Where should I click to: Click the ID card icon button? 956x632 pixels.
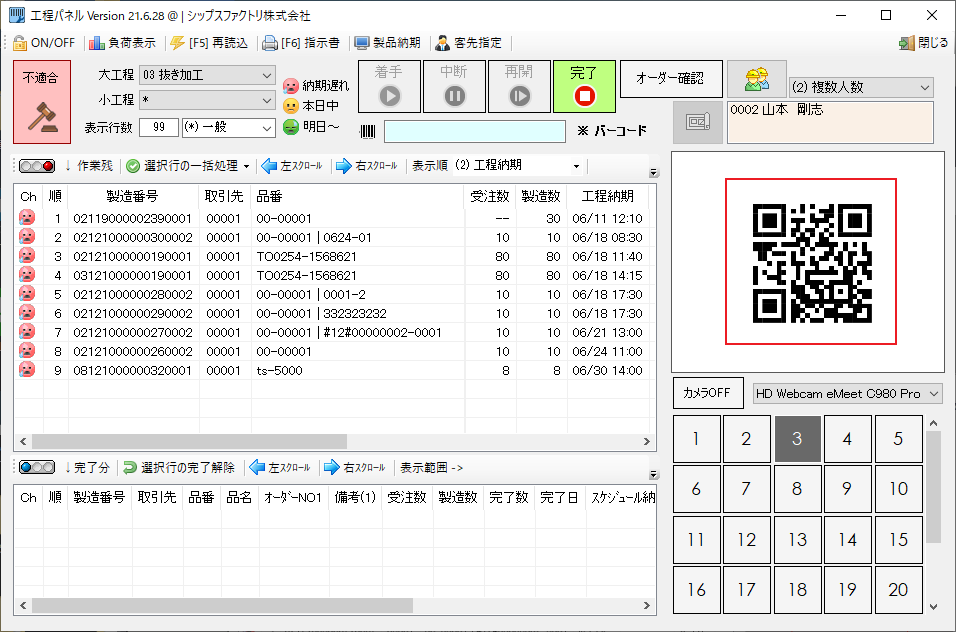698,122
